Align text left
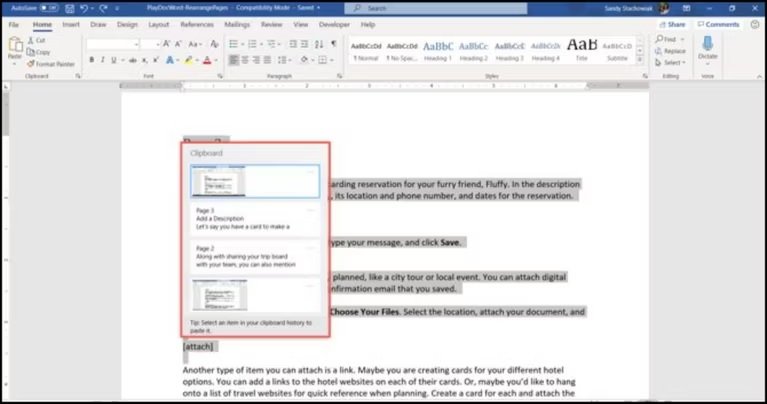The image size is (767, 404). (234, 60)
